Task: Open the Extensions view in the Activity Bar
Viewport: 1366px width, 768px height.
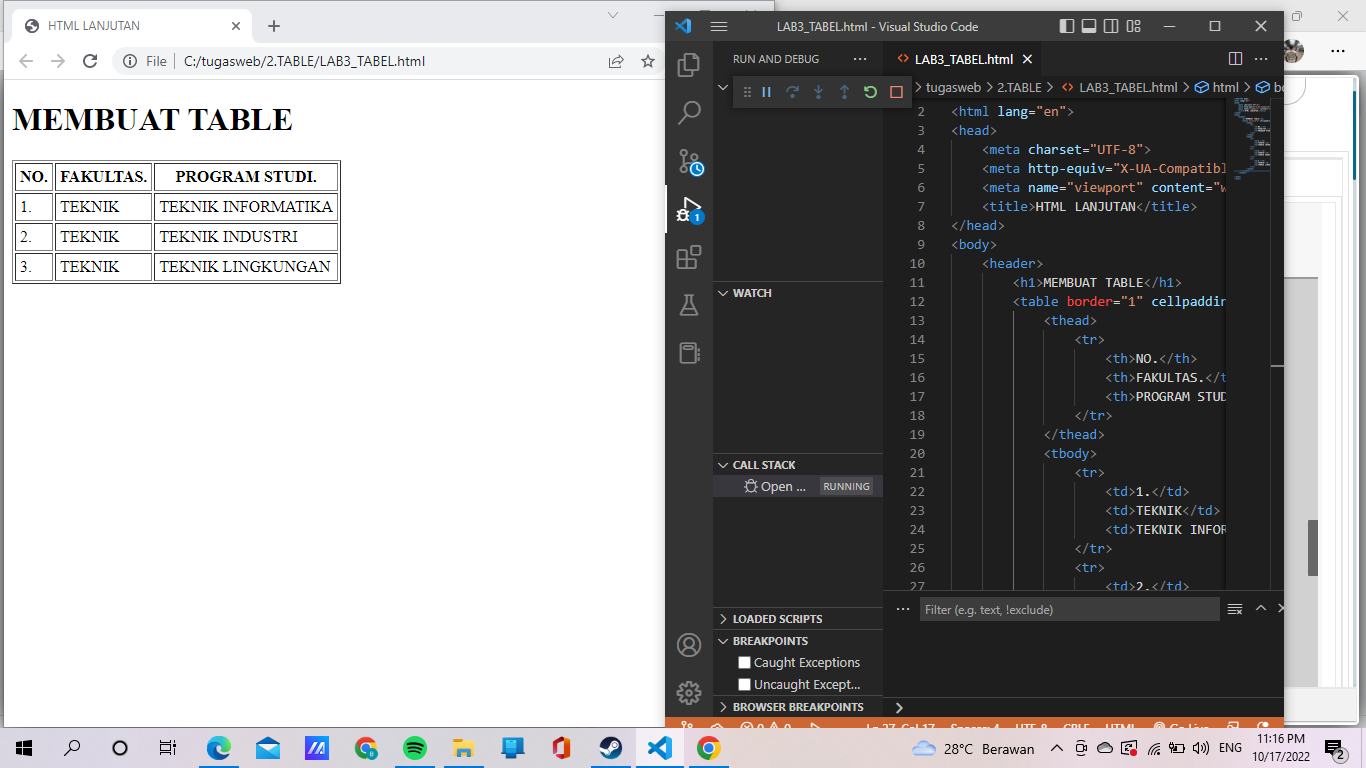Action: (x=689, y=257)
